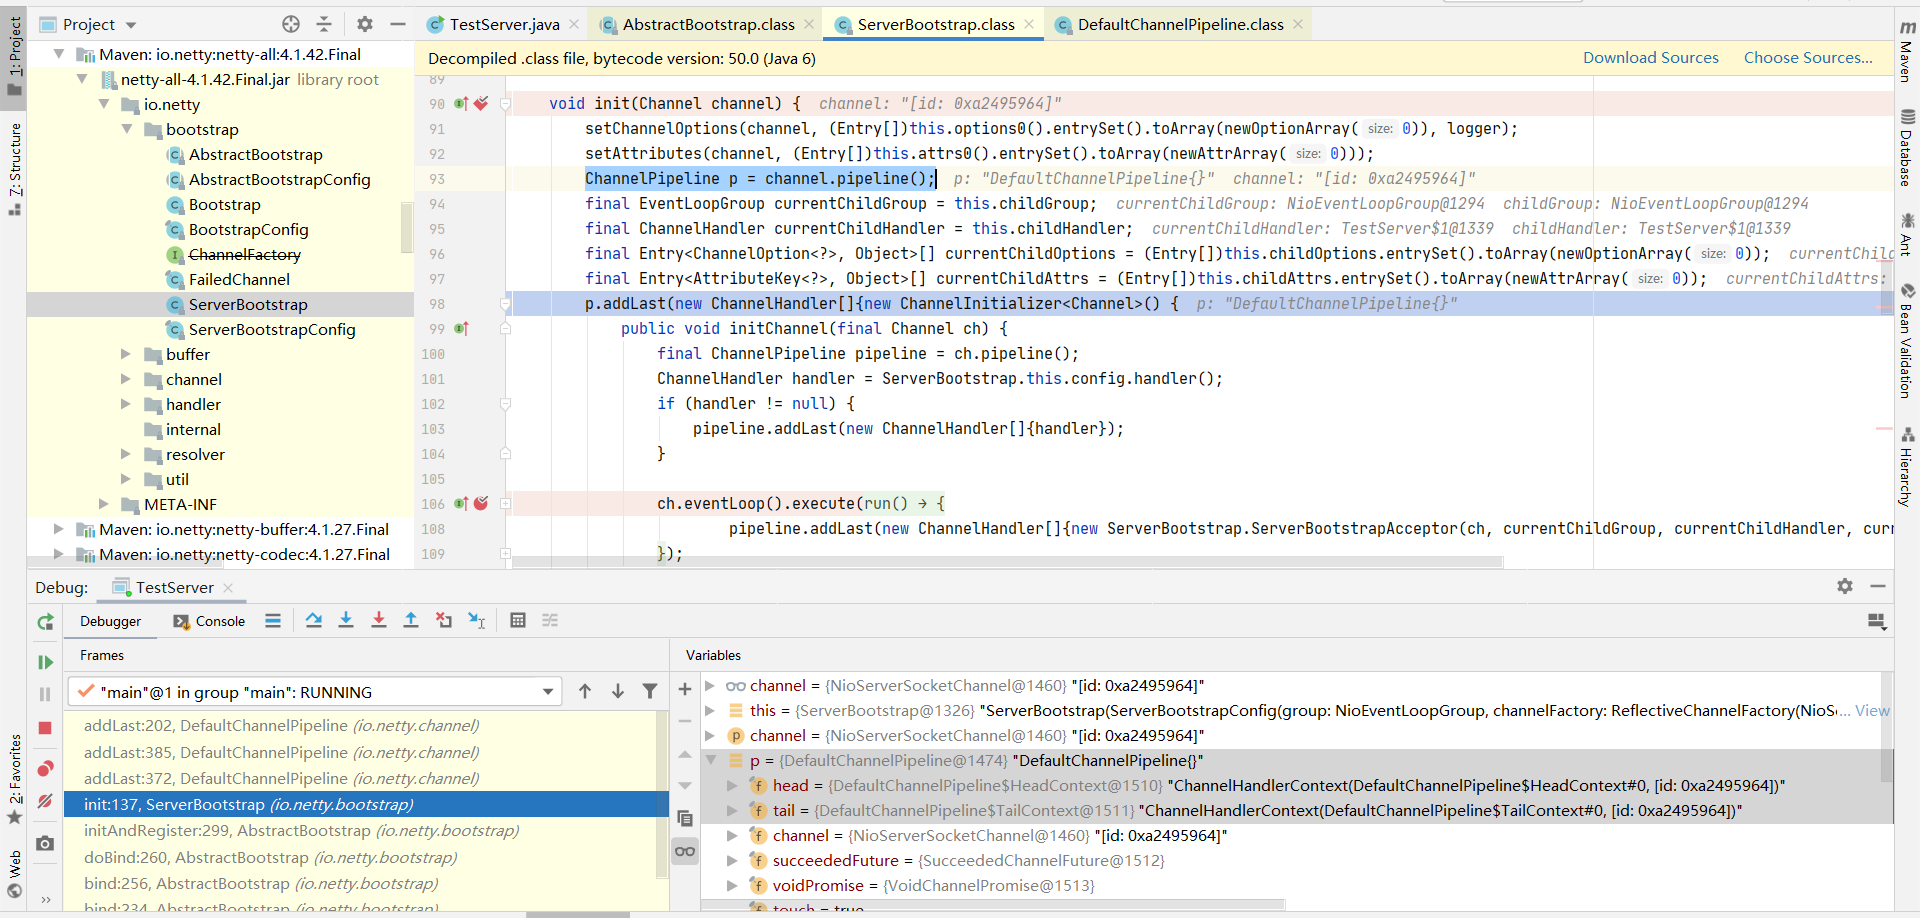This screenshot has height=918, width=1920.
Task: Click Step Out in debug toolbar
Action: tap(411, 621)
